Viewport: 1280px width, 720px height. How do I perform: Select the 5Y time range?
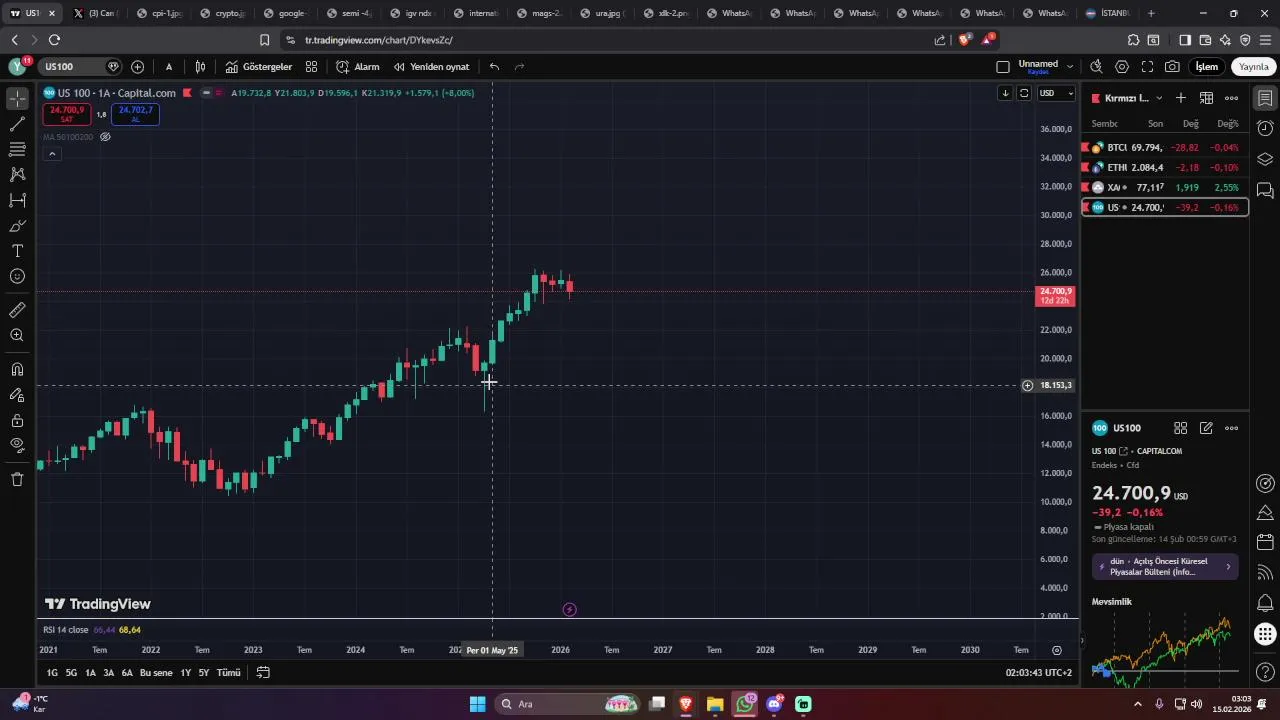click(204, 673)
